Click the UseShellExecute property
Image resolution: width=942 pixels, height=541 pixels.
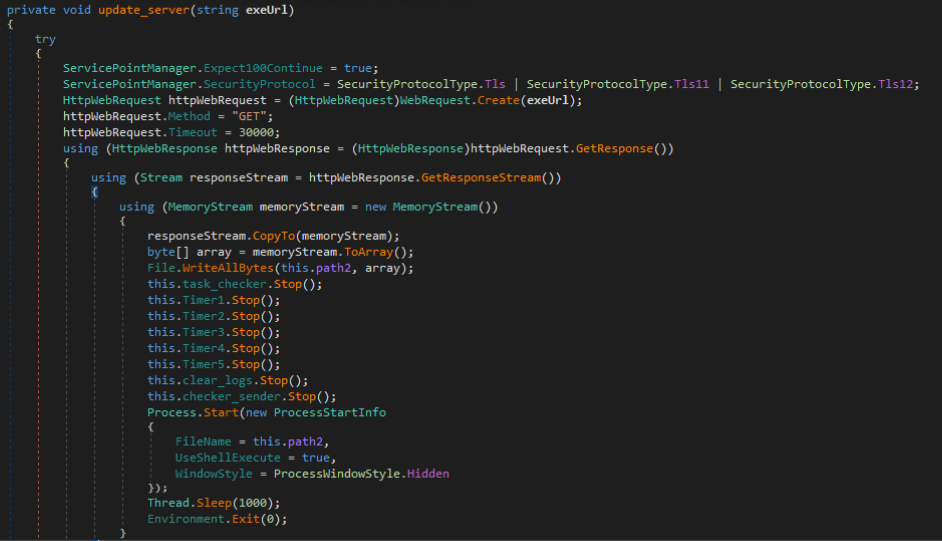(x=228, y=458)
